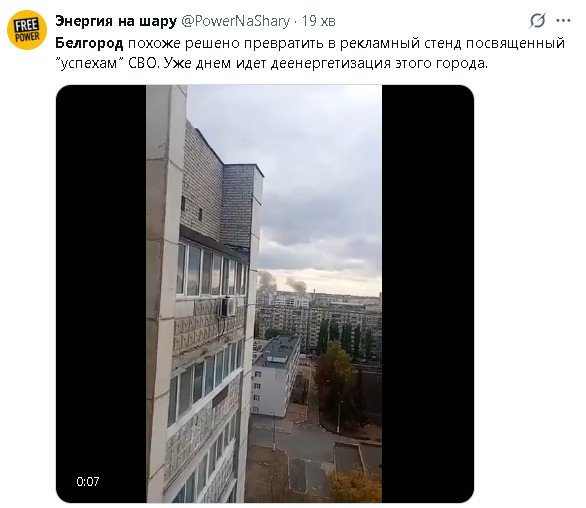Open the post via the 19 хв timestamp
The height and width of the screenshot is (508, 586).
point(319,21)
